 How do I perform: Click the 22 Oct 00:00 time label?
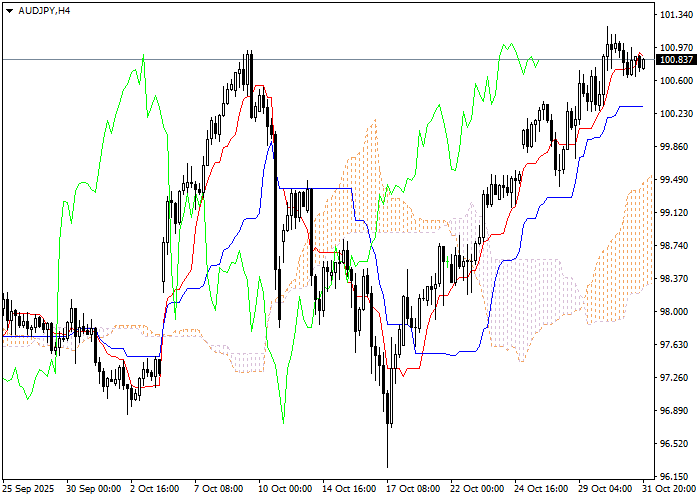[x=478, y=489]
